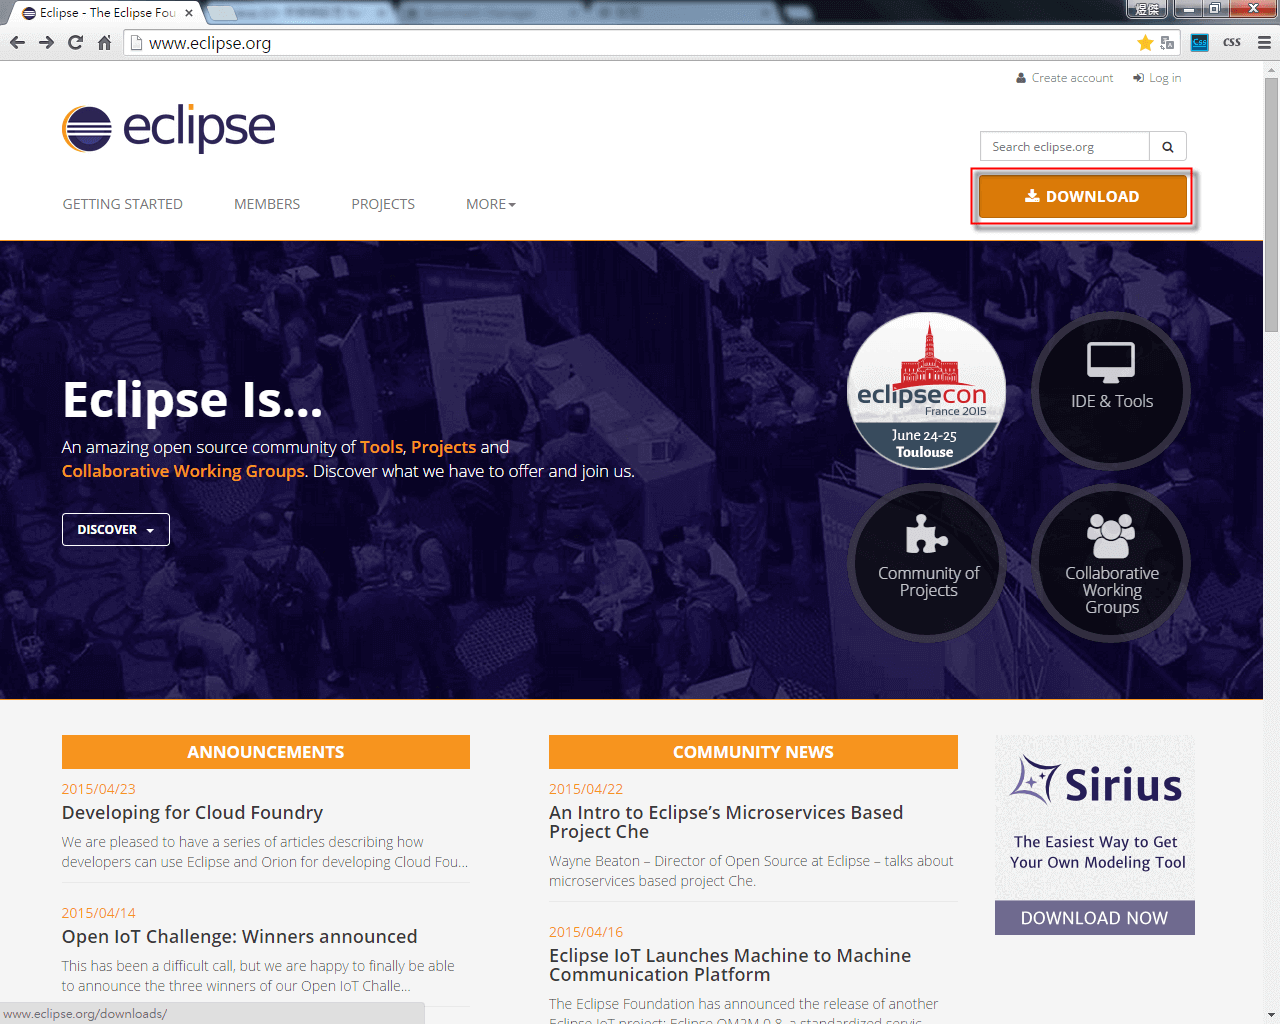Image resolution: width=1280 pixels, height=1024 pixels.
Task: Open the Community of Projects circle
Action: pyautogui.click(x=927, y=562)
